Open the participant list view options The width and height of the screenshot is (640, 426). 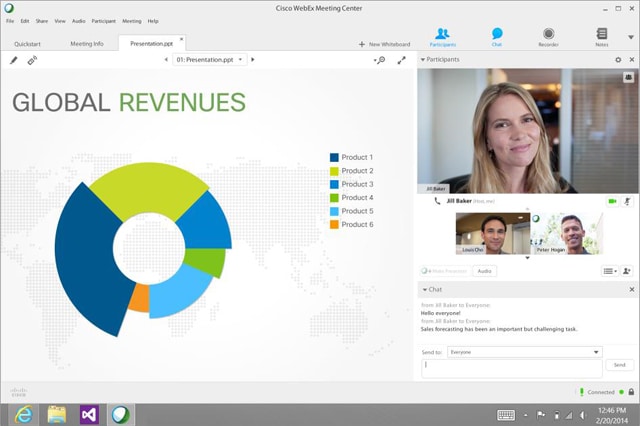coord(610,271)
